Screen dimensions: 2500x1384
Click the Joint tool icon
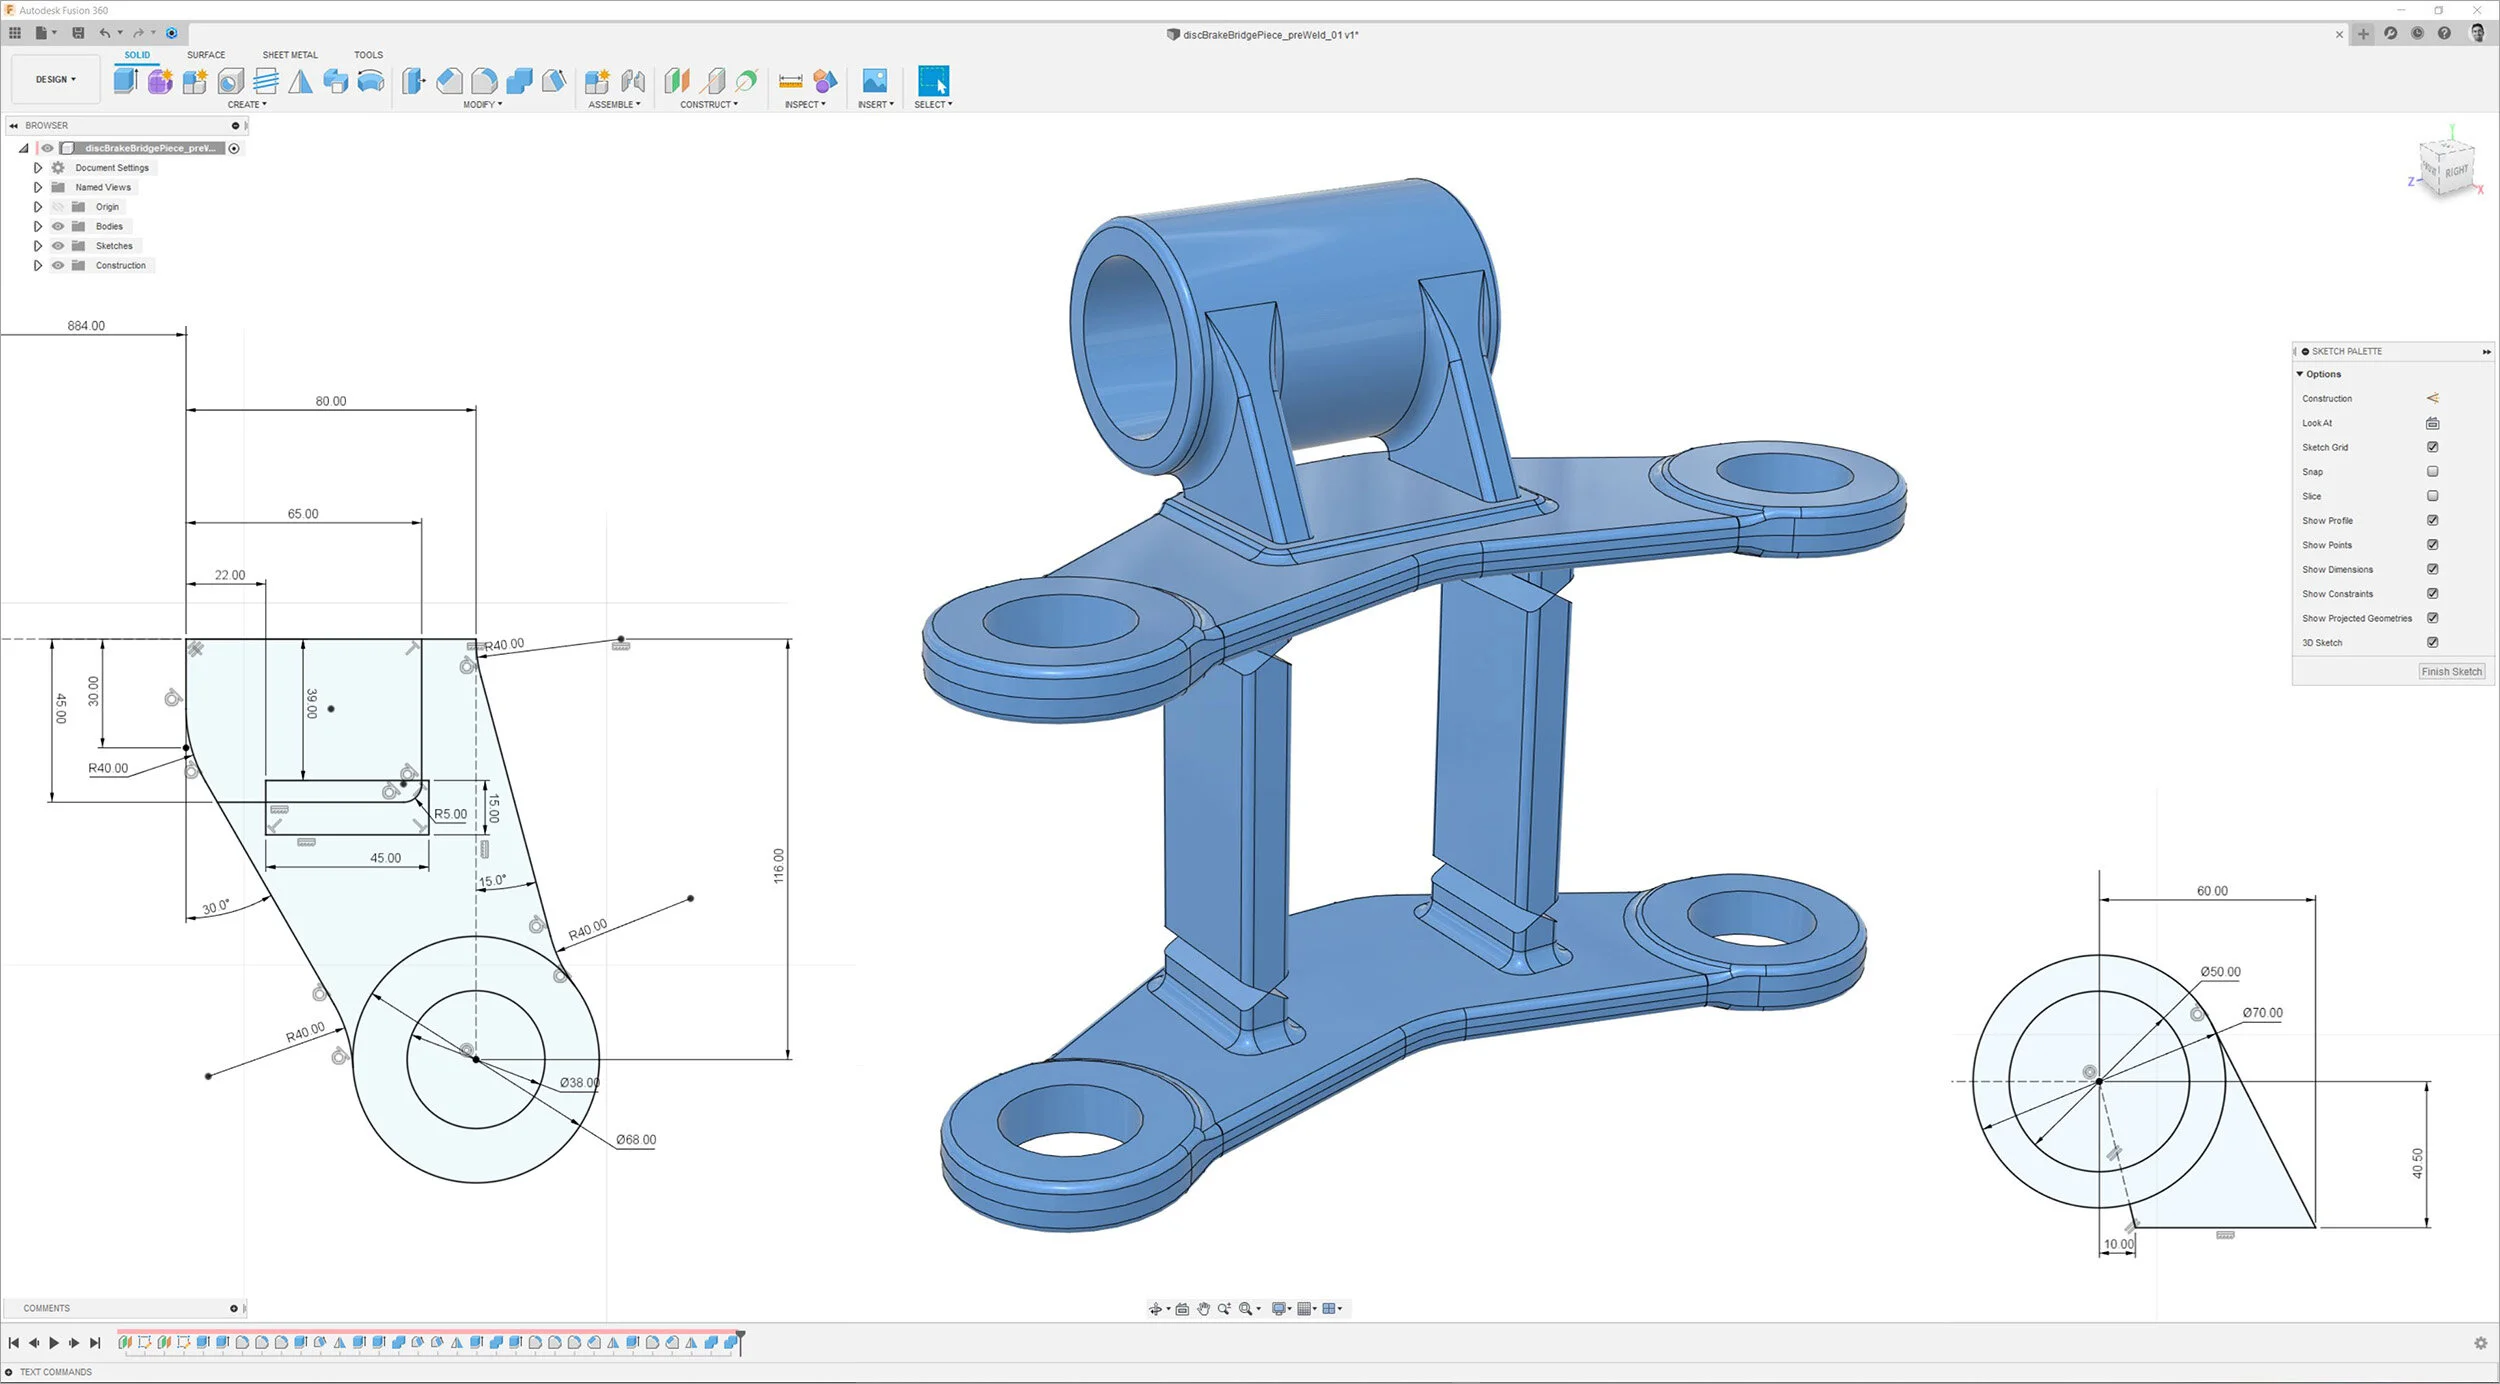(633, 81)
